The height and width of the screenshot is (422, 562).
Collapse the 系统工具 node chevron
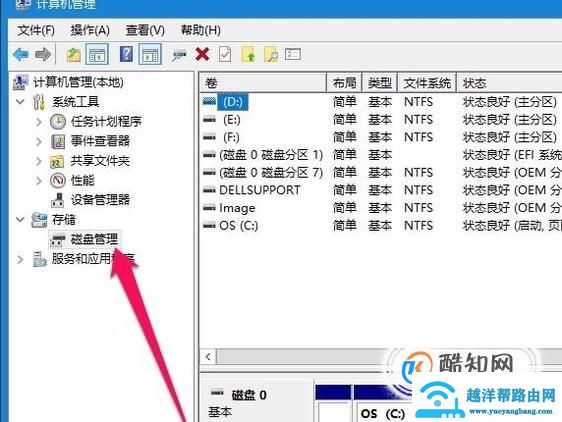[20, 102]
